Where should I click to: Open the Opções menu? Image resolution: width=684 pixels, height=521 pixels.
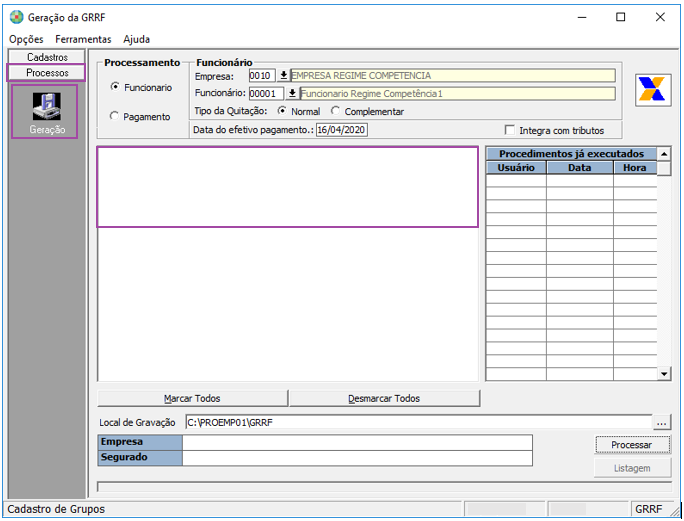coord(26,39)
